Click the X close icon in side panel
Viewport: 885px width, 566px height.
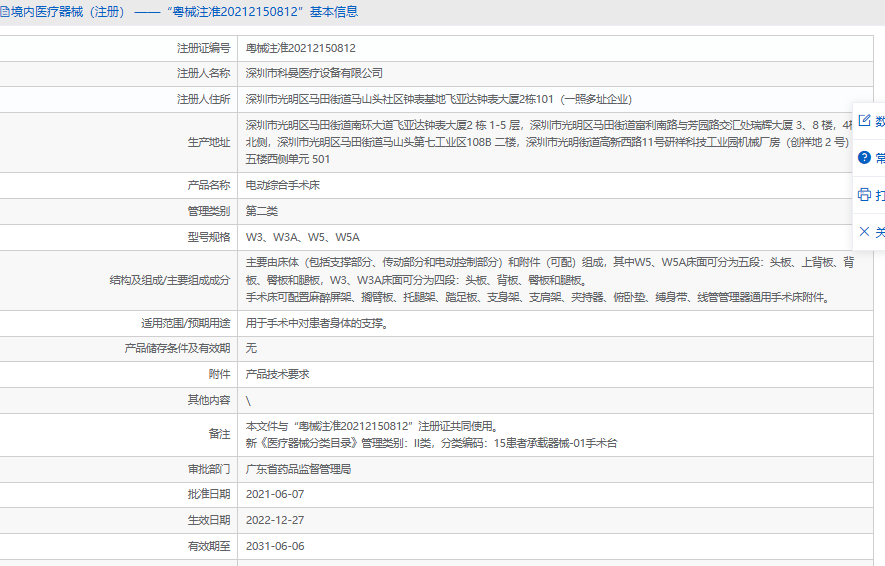(864, 231)
